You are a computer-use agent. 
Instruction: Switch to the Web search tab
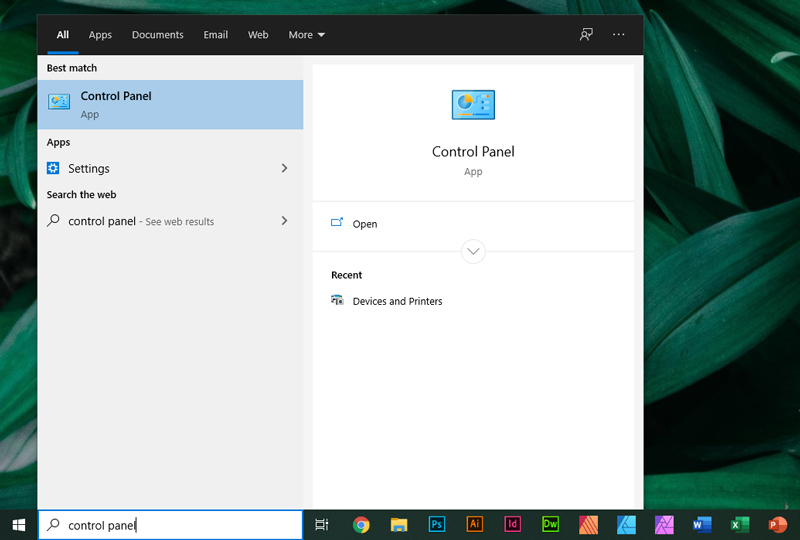point(258,35)
